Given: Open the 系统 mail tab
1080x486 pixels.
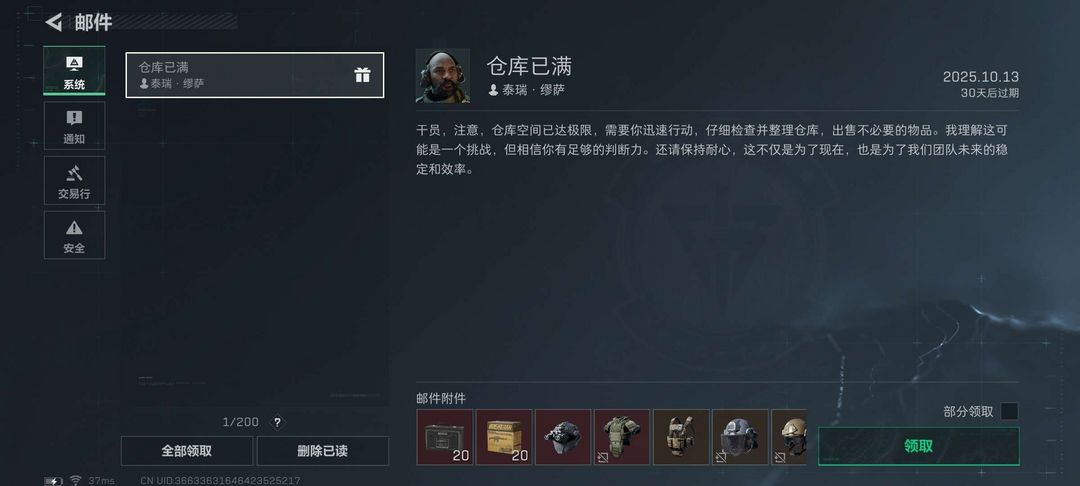Looking at the screenshot, I should point(74,71).
